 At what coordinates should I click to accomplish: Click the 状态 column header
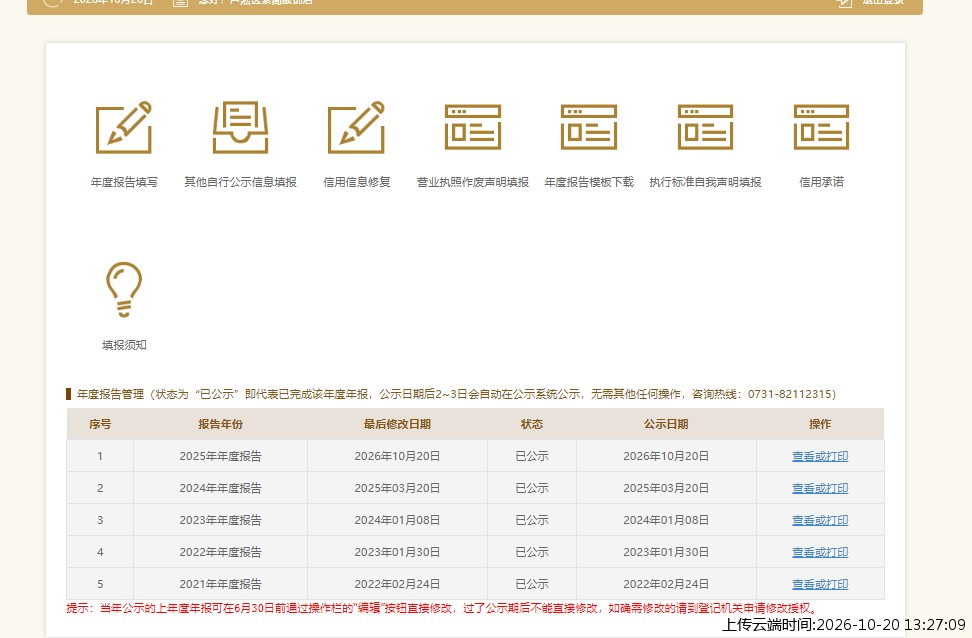pos(532,424)
